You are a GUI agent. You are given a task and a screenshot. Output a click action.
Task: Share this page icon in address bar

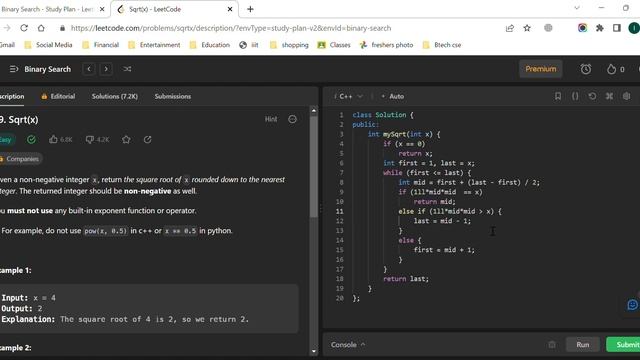tap(509, 28)
